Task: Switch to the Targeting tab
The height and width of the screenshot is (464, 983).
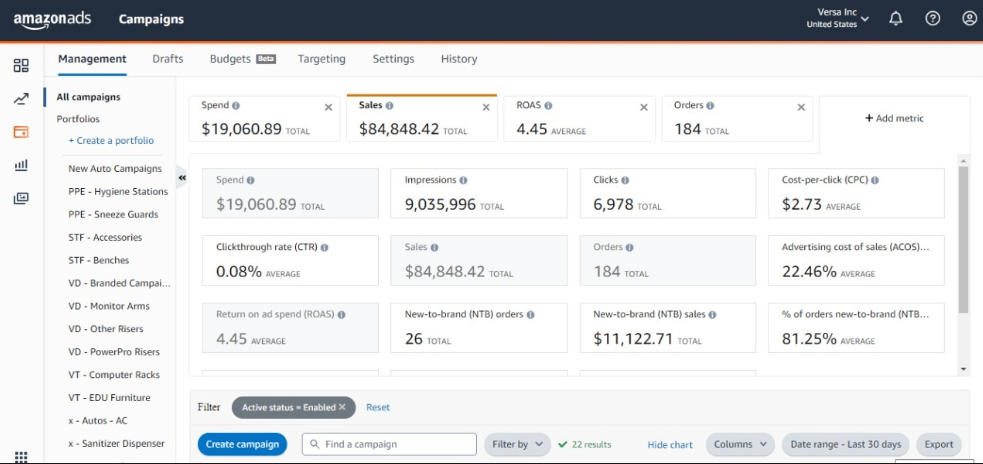Action: tap(322, 59)
